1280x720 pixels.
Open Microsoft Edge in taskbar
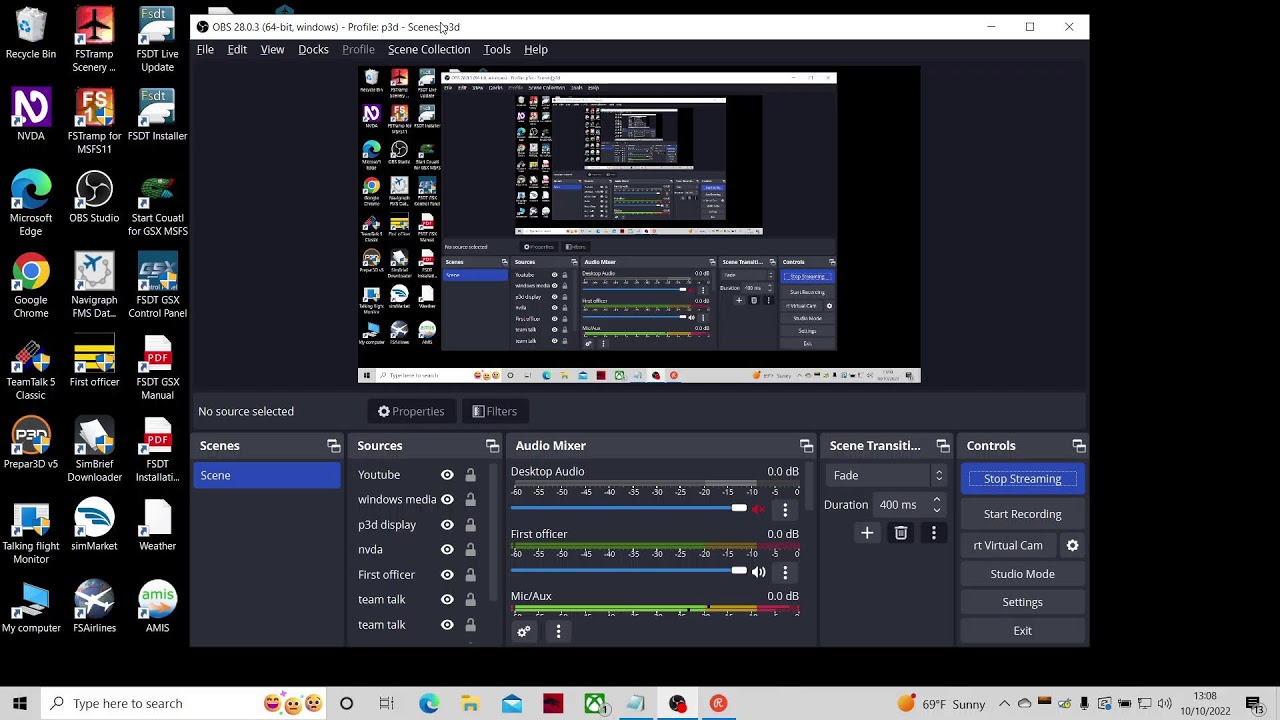pos(429,704)
